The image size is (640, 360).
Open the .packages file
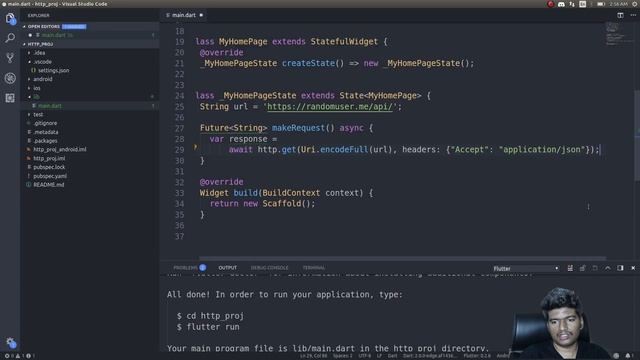pos(45,141)
